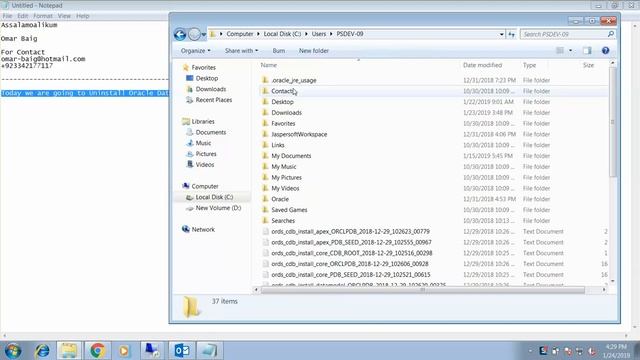Image resolution: width=640 pixels, height=360 pixels.
Task: Select the Oracle folder
Action: pos(280,199)
